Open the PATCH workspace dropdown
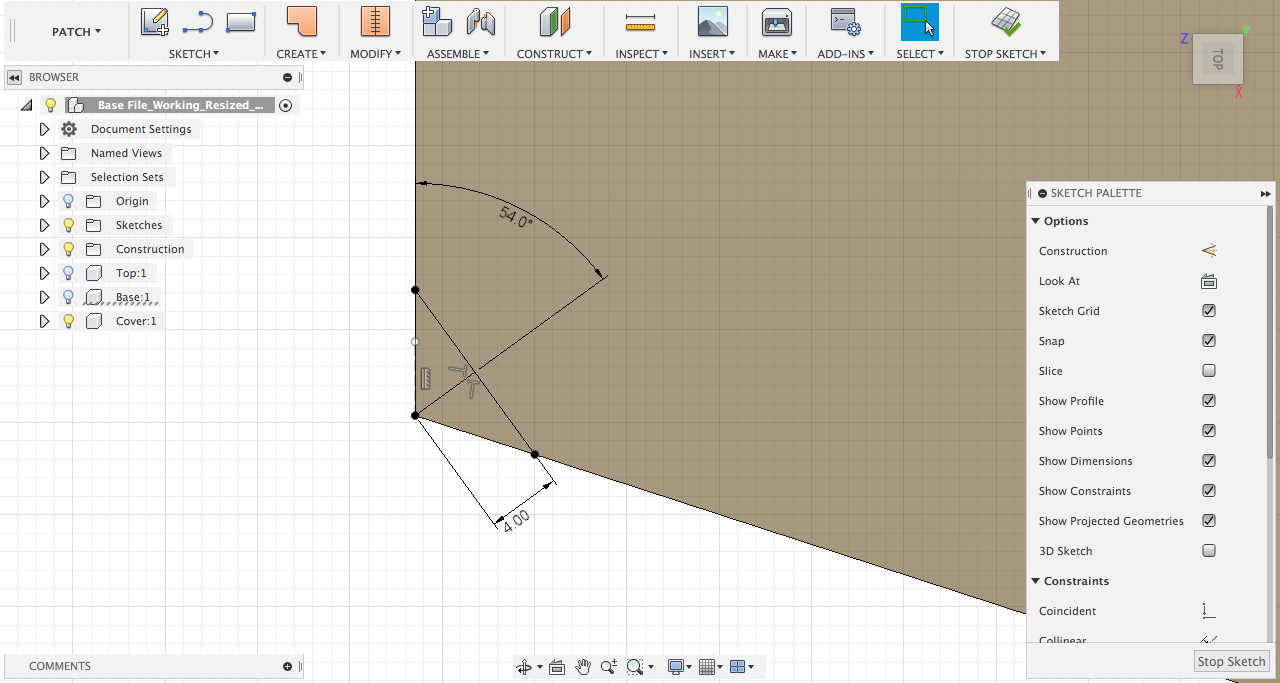Viewport: 1280px width, 683px height. pyautogui.click(x=77, y=32)
